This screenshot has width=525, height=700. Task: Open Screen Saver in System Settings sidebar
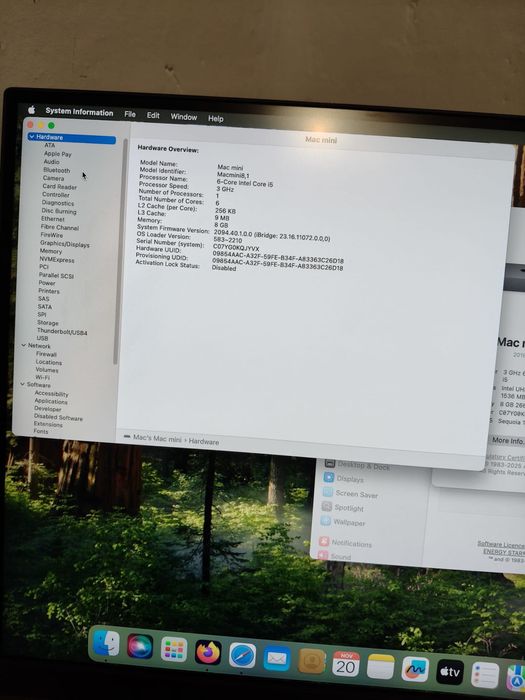pos(350,493)
